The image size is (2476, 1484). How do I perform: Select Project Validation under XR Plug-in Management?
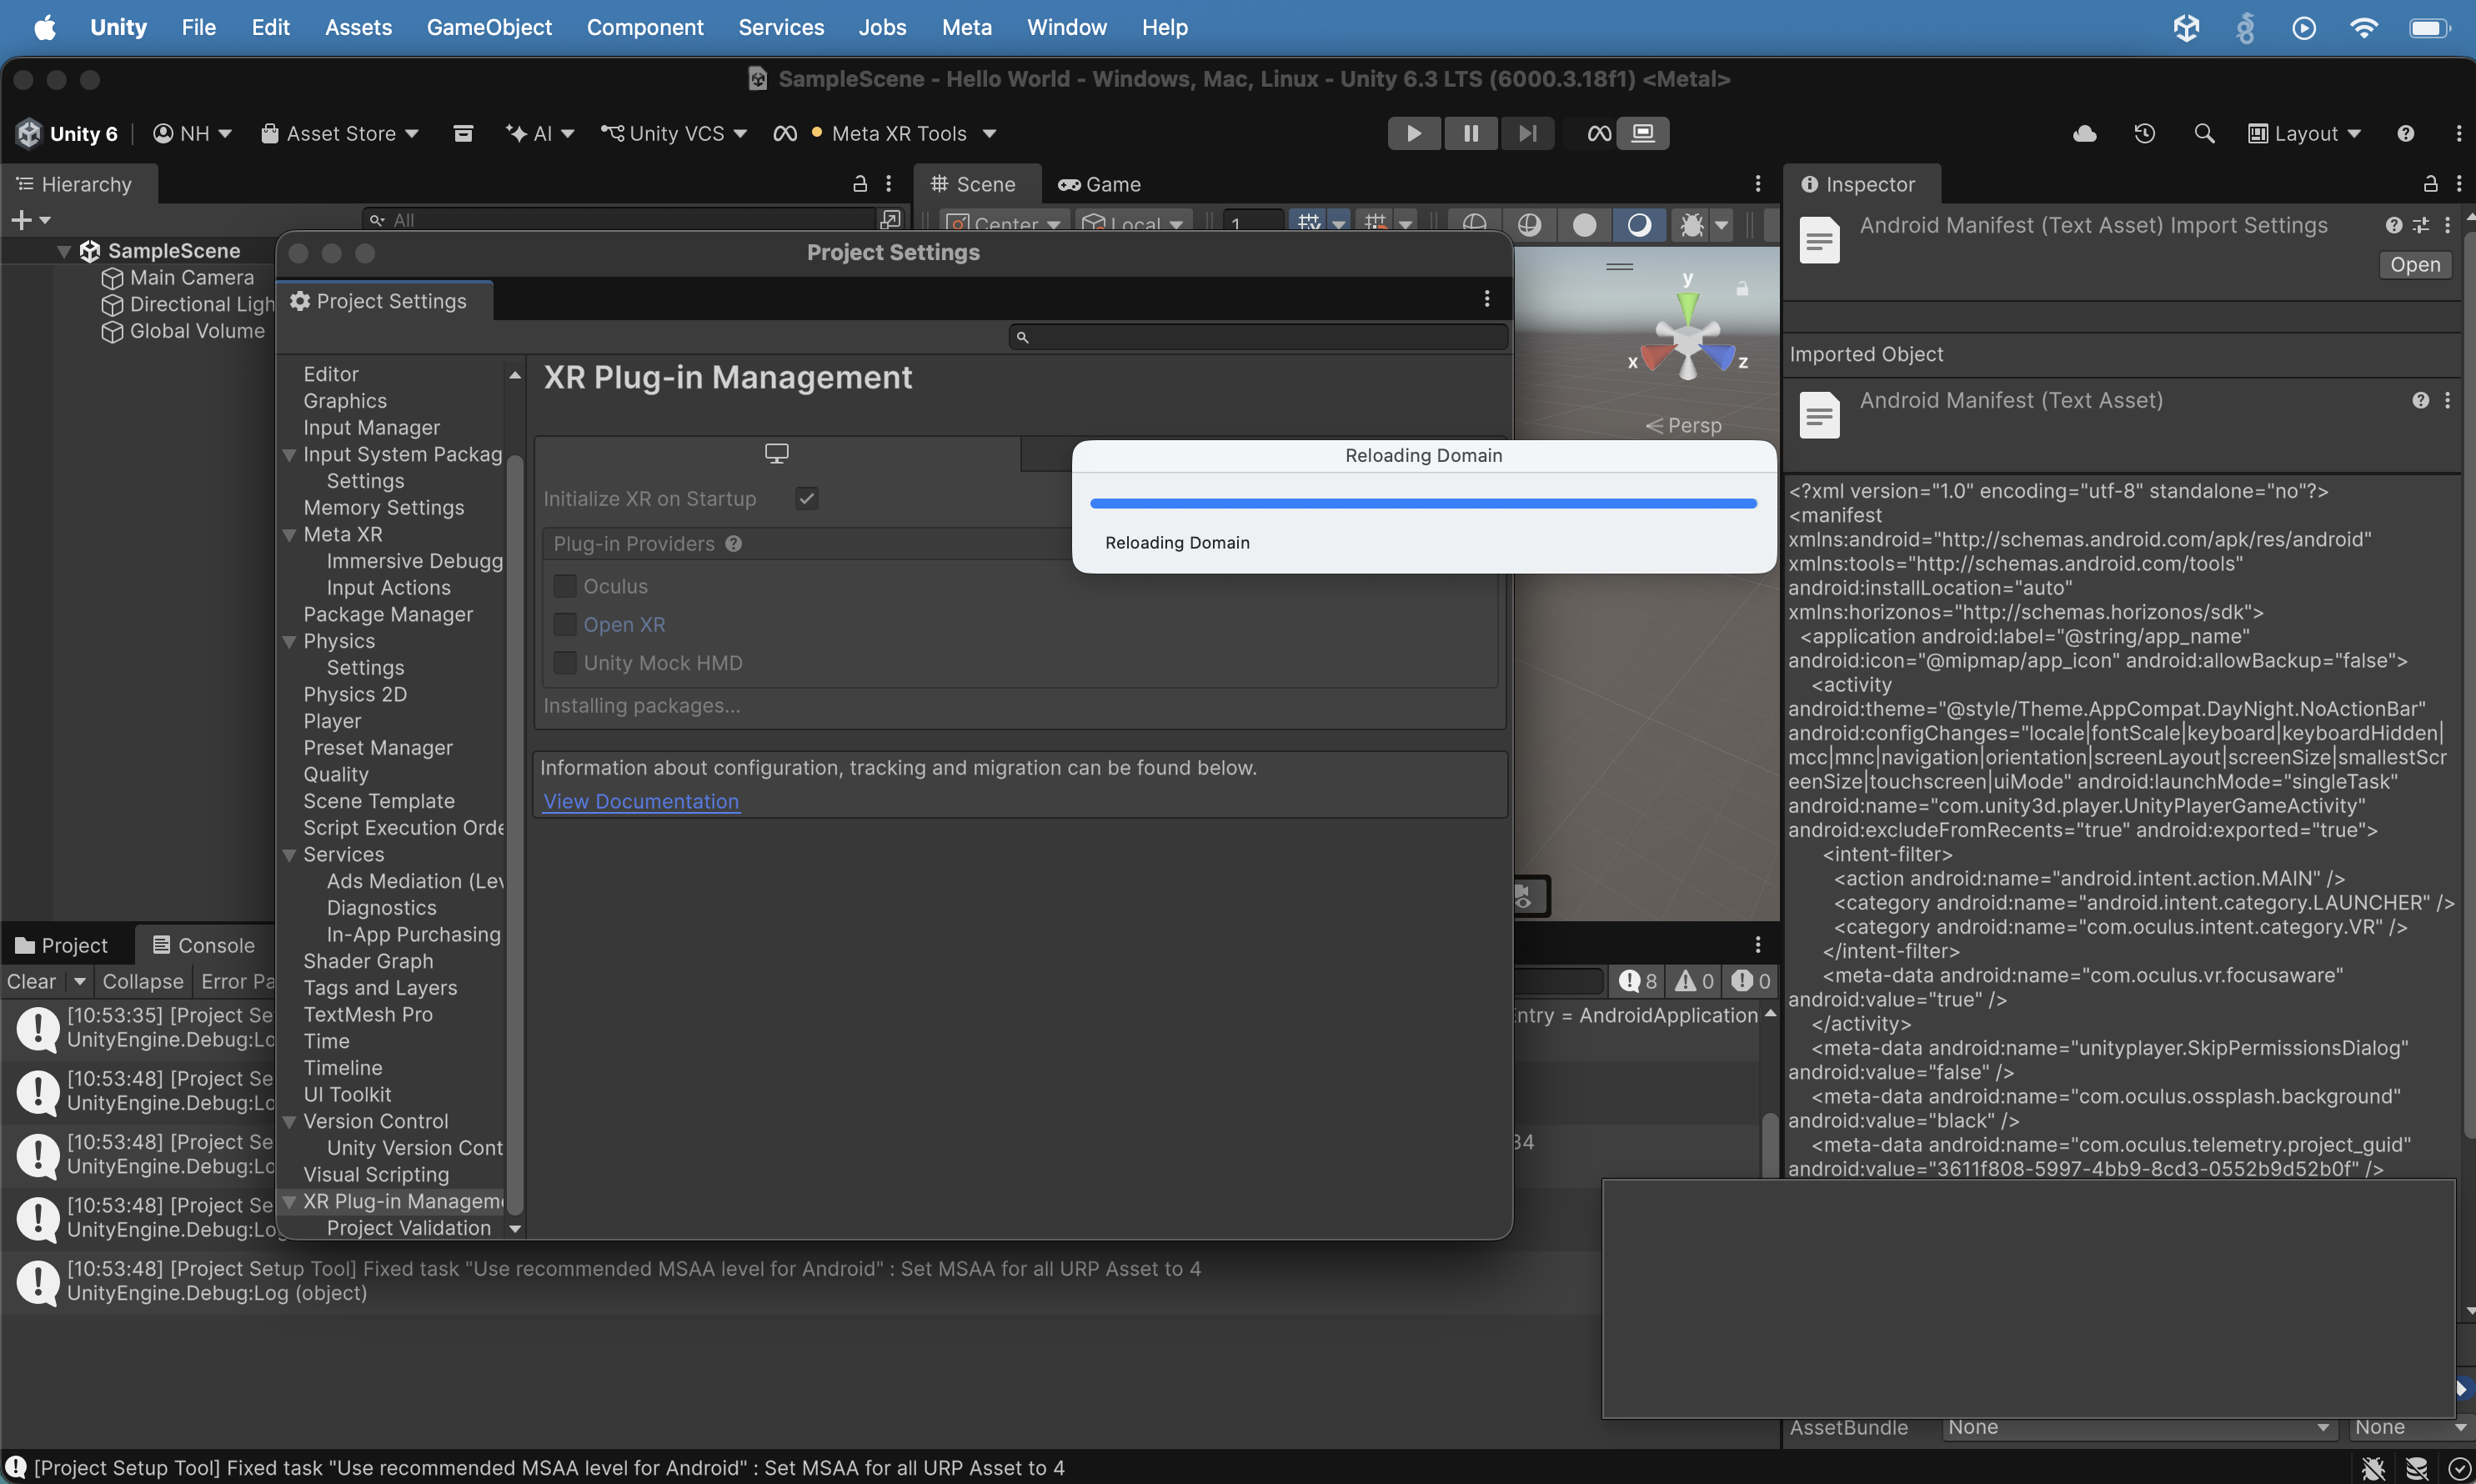pos(409,1228)
